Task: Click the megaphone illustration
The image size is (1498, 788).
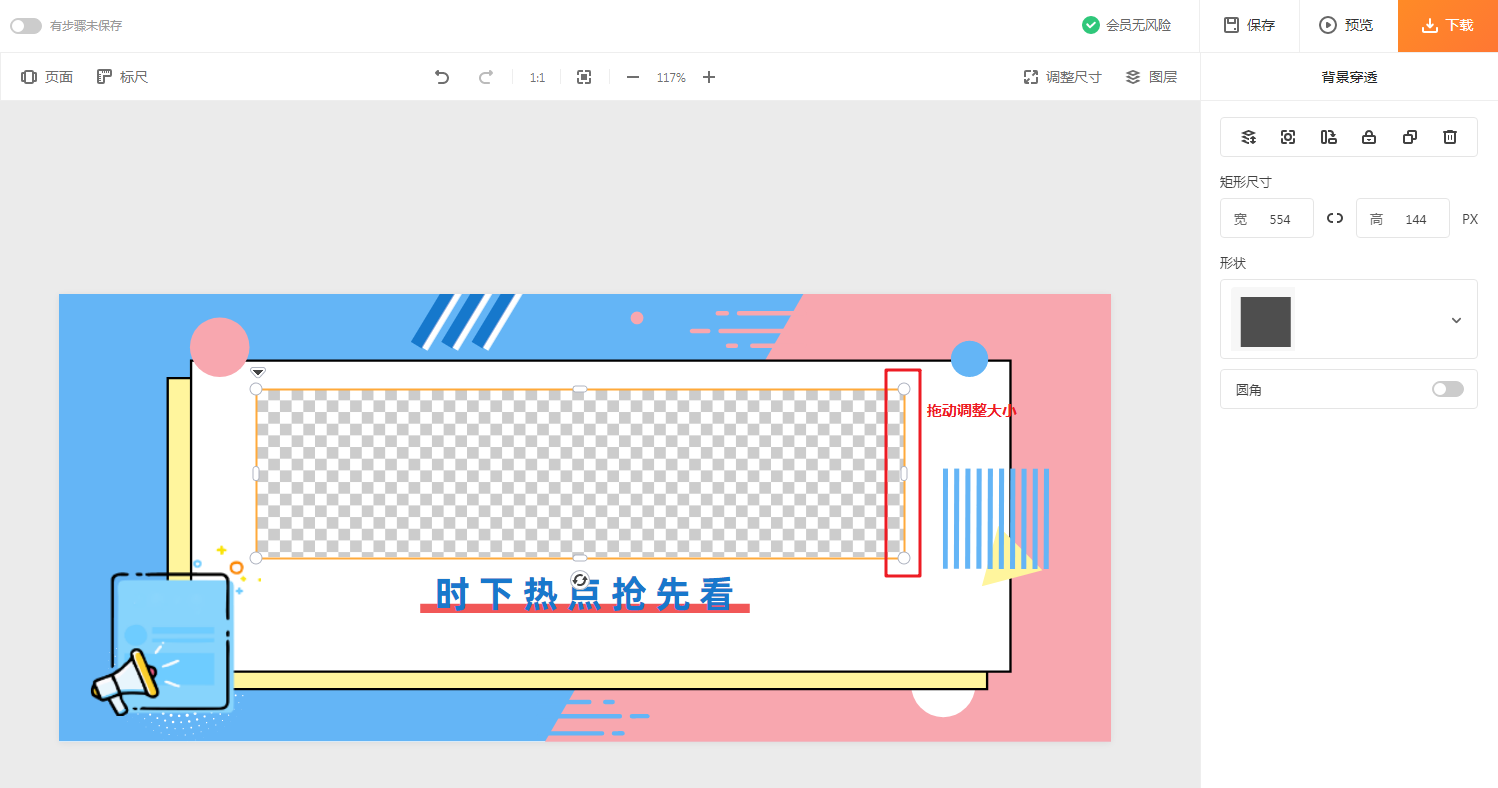Action: 127,680
